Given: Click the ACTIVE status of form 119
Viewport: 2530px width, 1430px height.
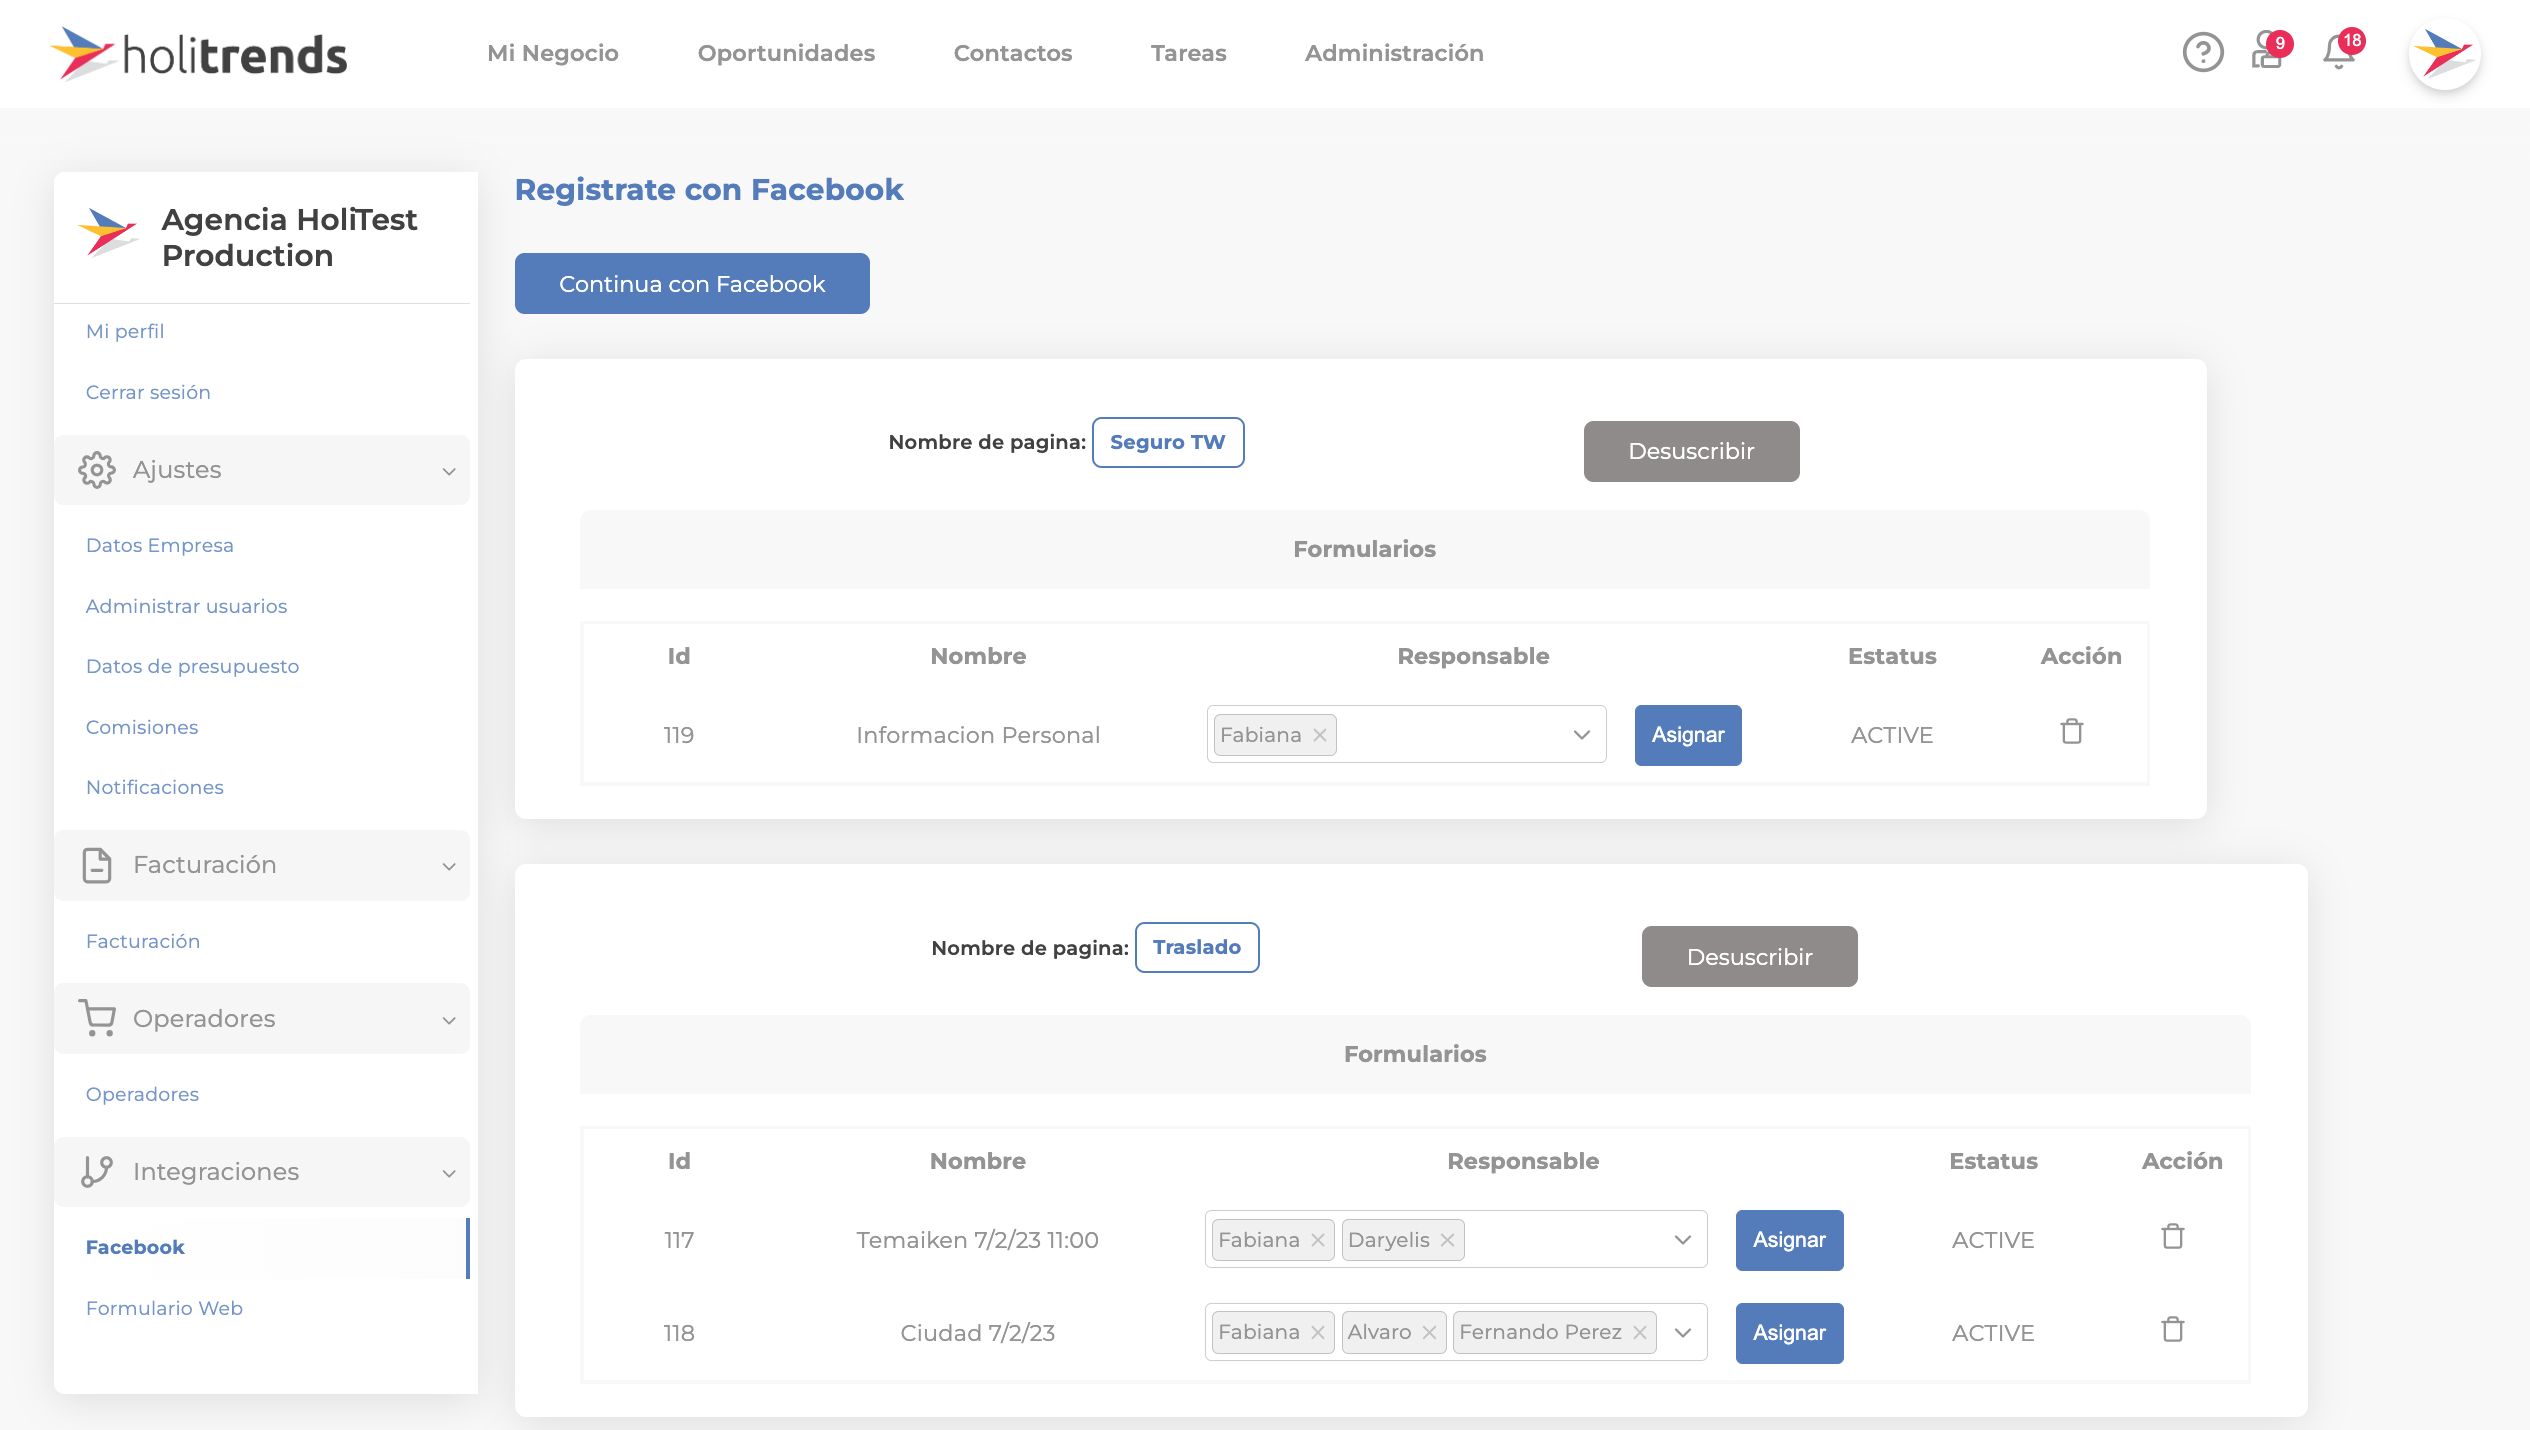Looking at the screenshot, I should click(x=1891, y=735).
